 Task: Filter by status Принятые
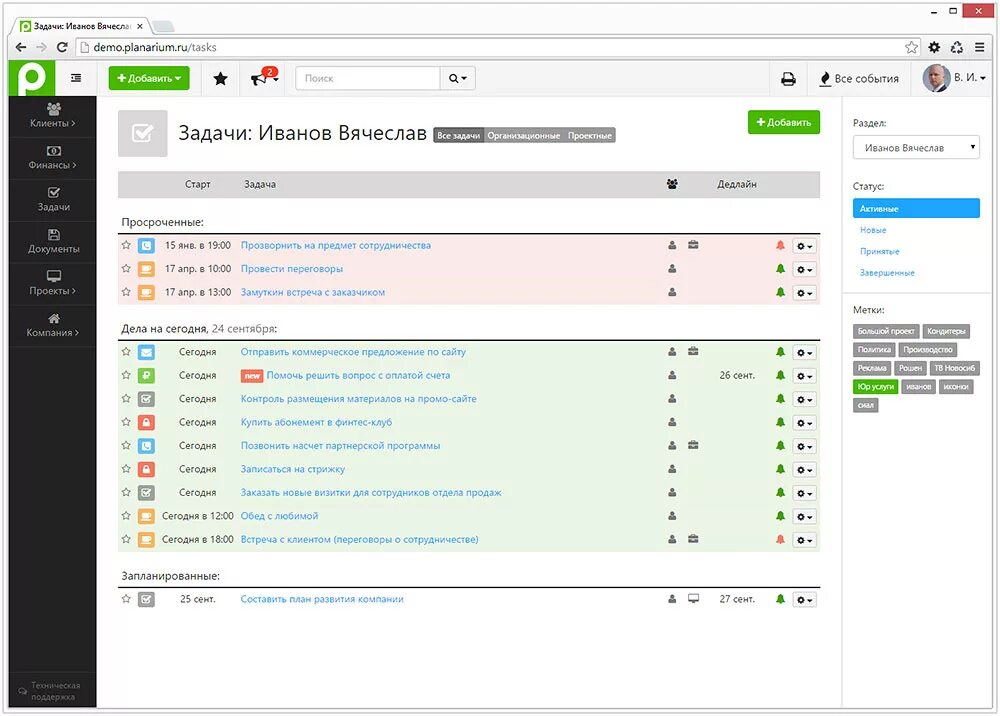click(x=879, y=251)
